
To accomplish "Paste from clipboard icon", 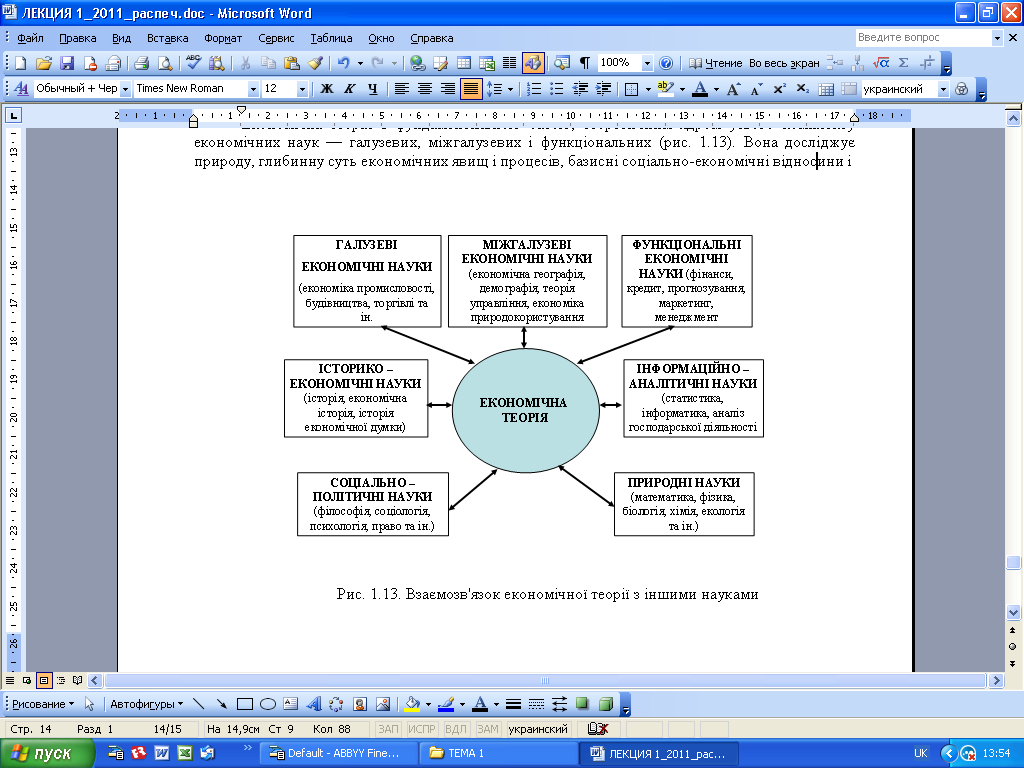I will [292, 63].
